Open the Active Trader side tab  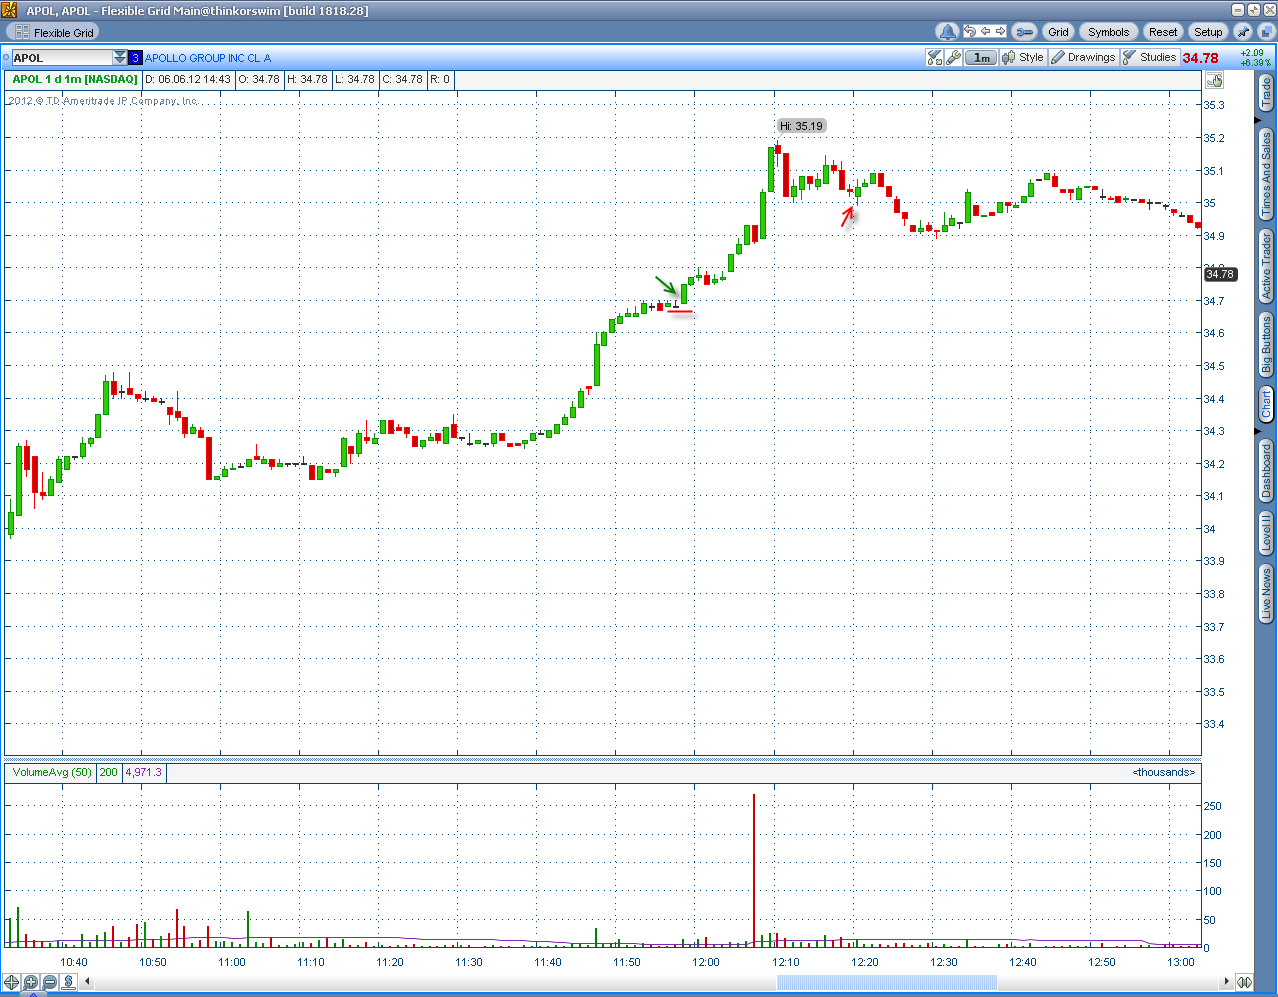(x=1266, y=266)
